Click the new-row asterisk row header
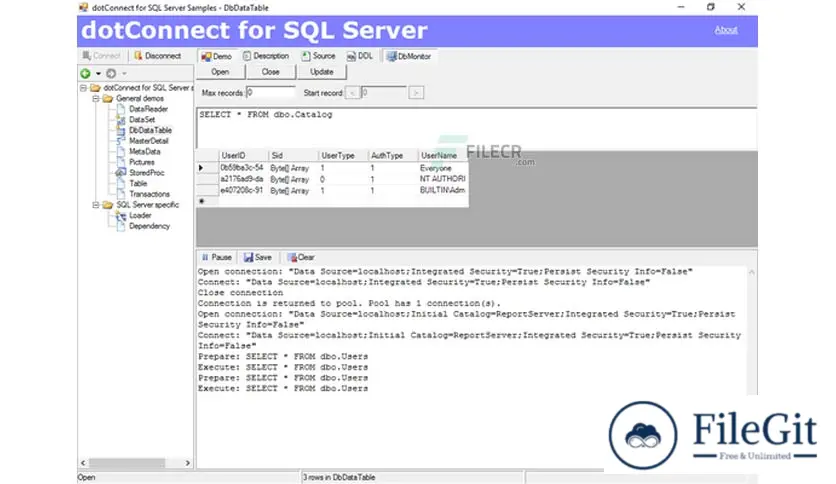 tap(207, 201)
